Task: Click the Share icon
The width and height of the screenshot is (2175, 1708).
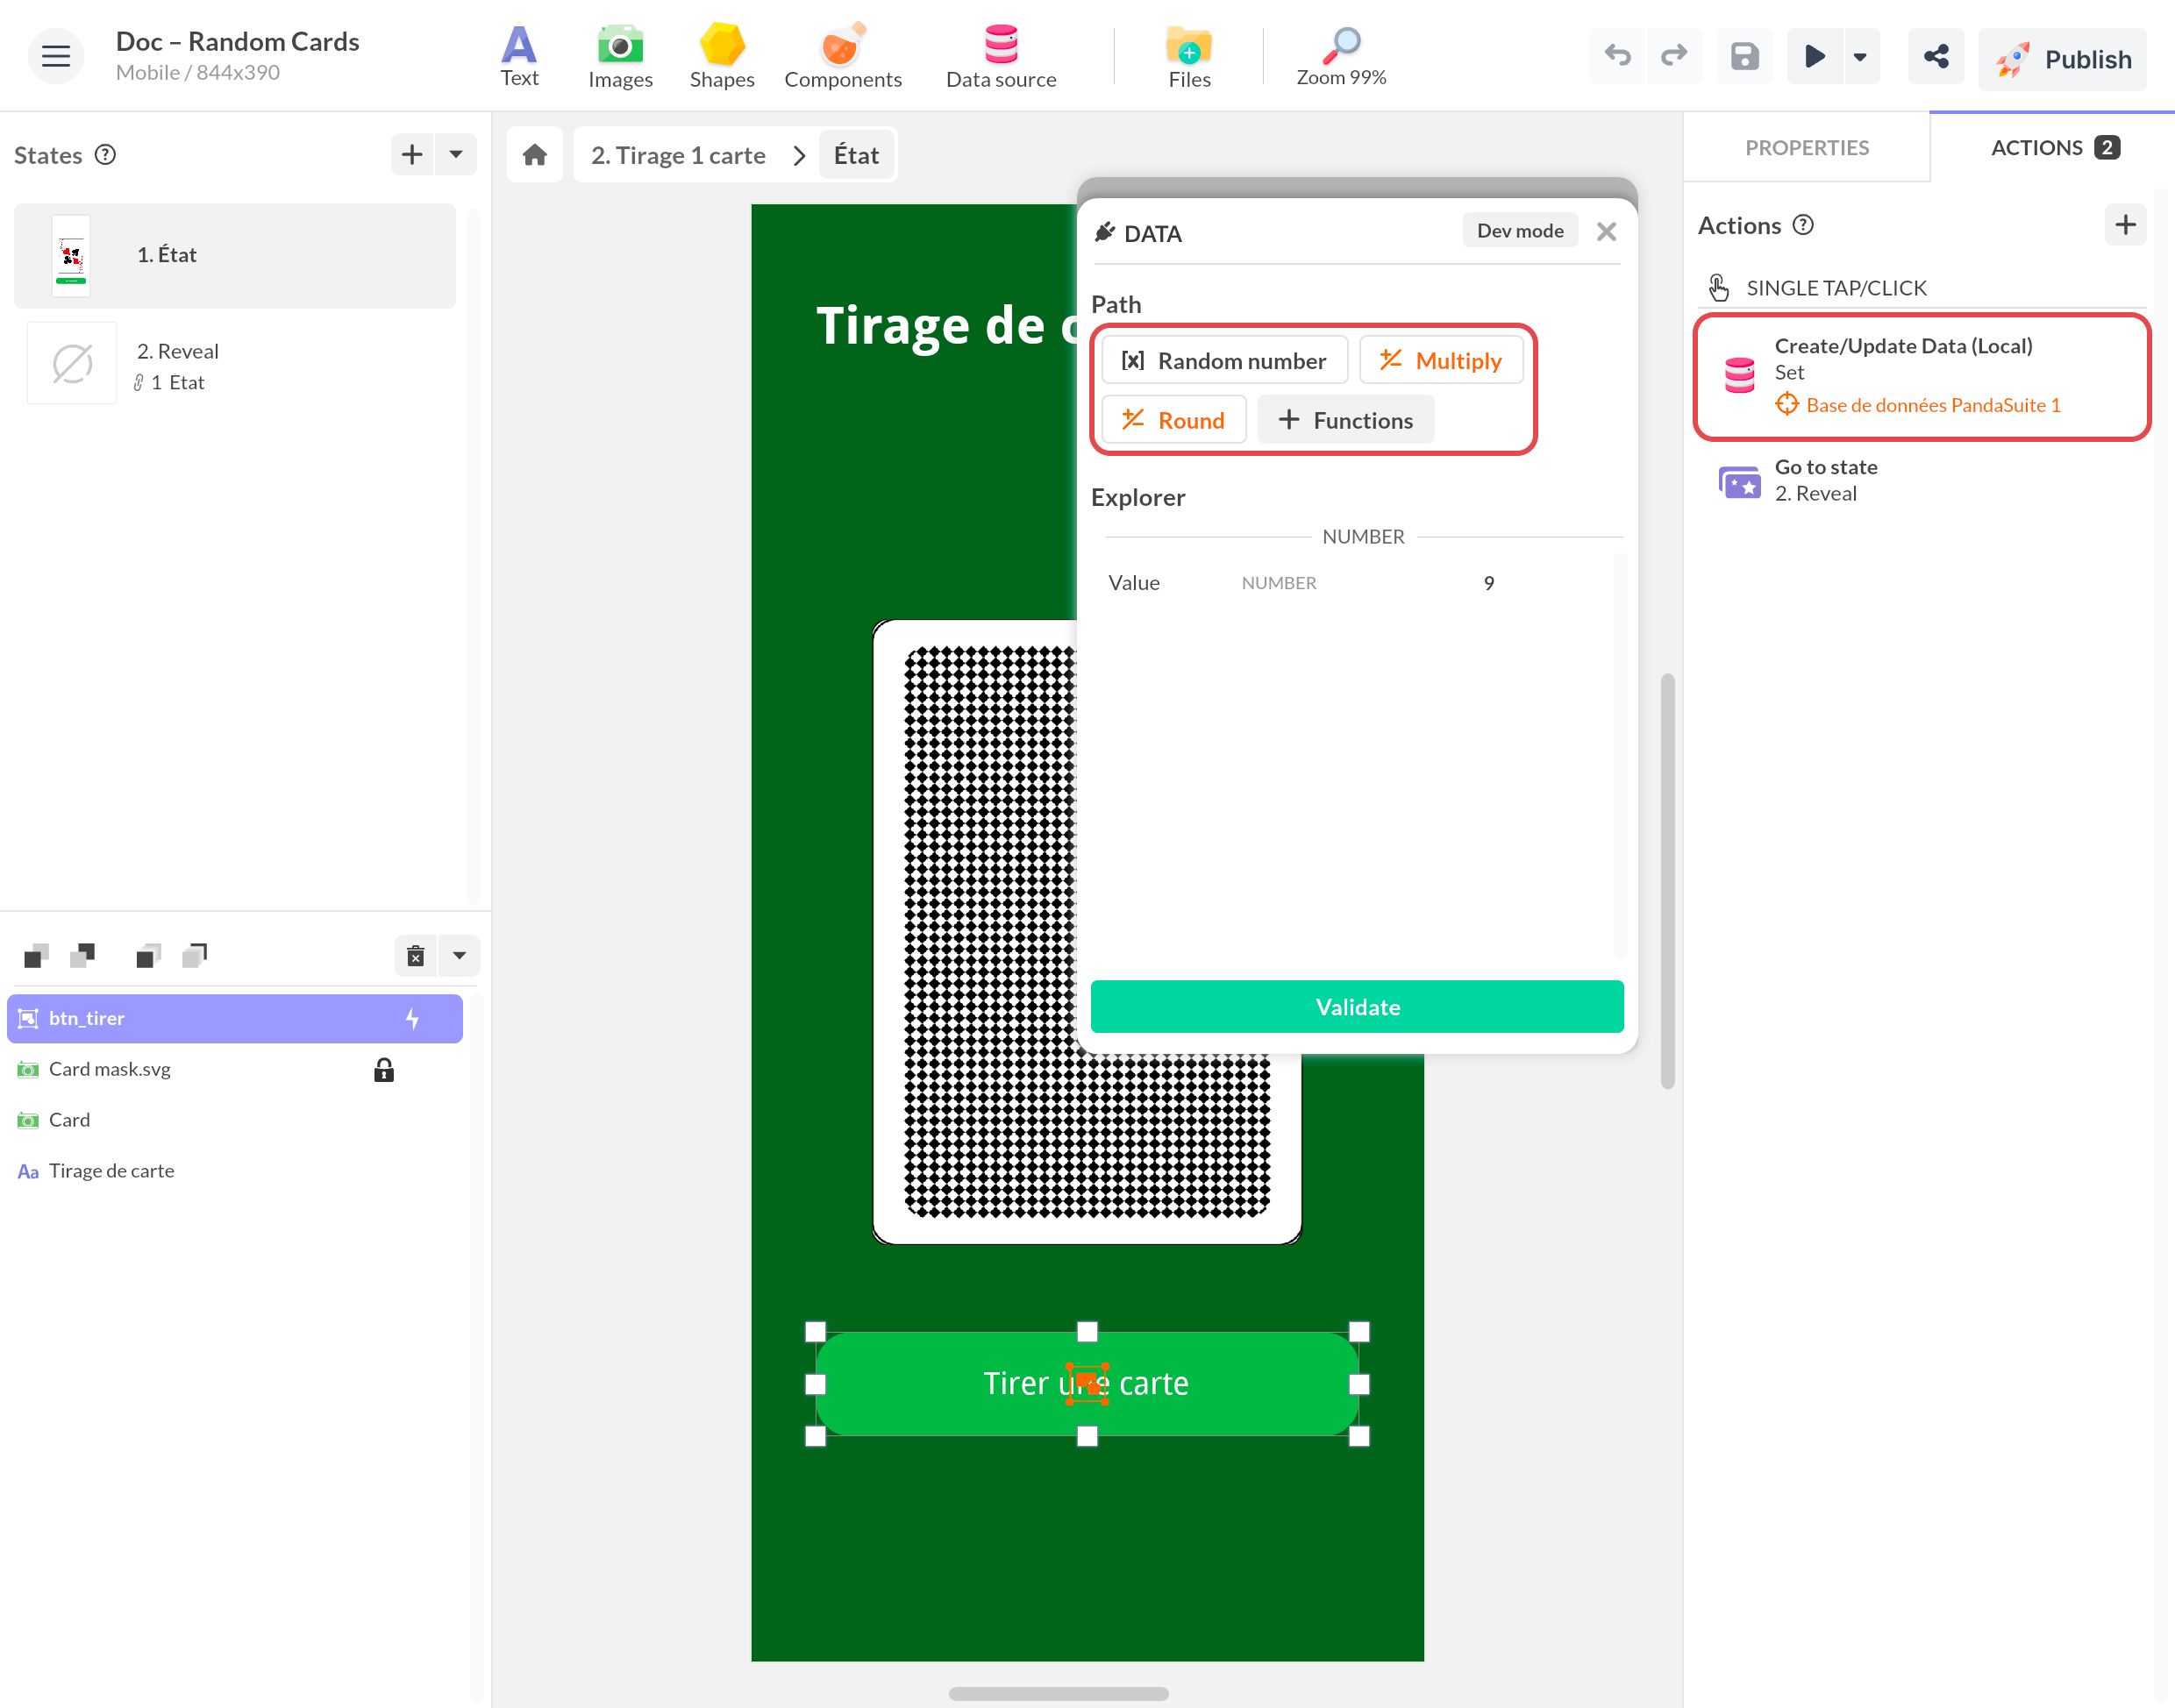Action: [1936, 56]
